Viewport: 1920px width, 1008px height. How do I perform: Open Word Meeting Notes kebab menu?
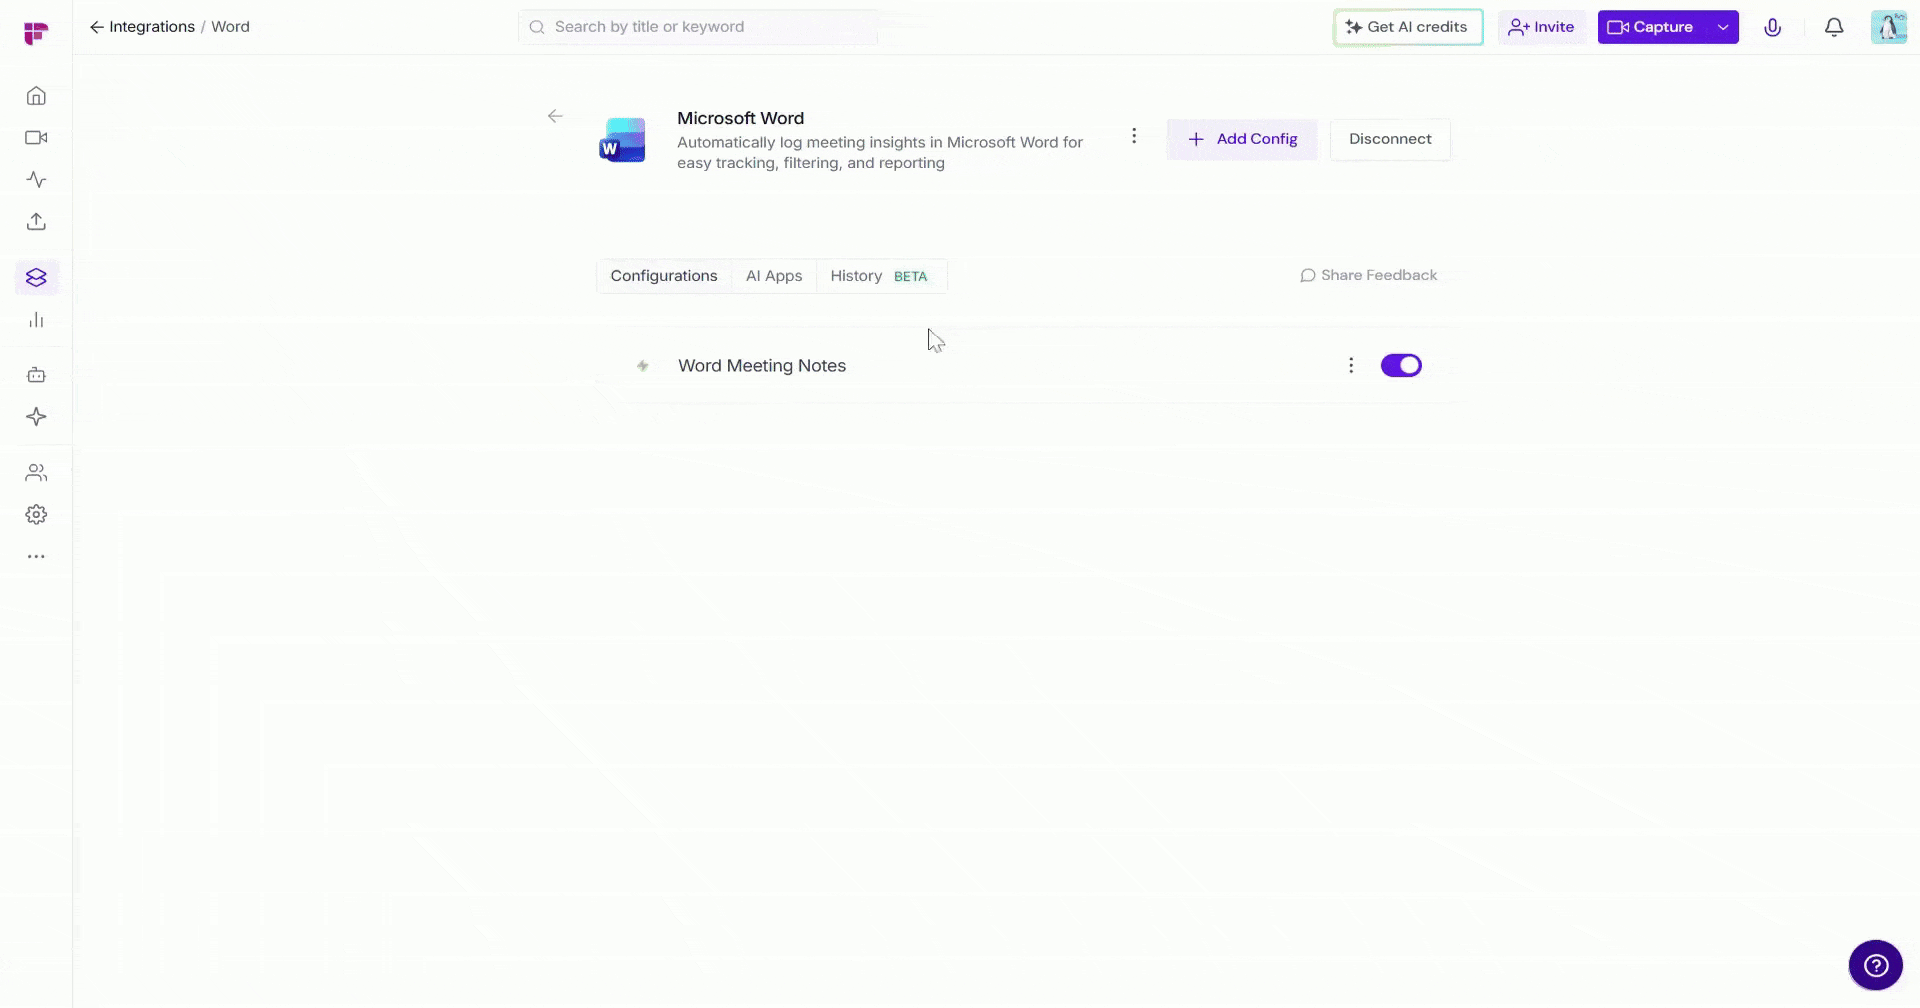click(x=1351, y=366)
